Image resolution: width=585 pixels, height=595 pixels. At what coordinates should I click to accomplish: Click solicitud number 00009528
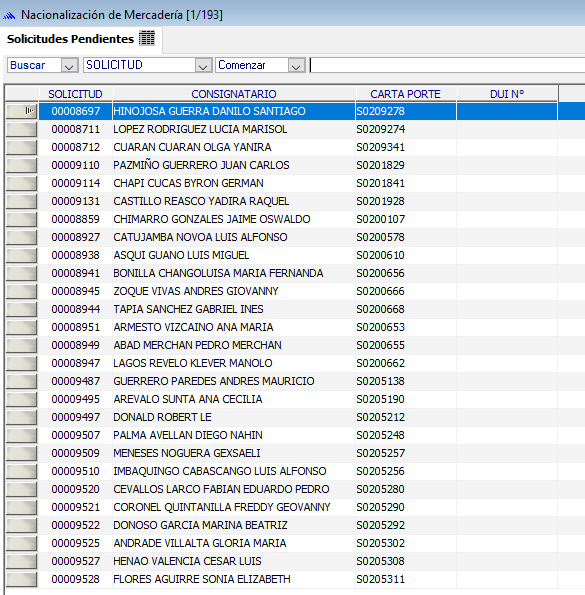75,579
